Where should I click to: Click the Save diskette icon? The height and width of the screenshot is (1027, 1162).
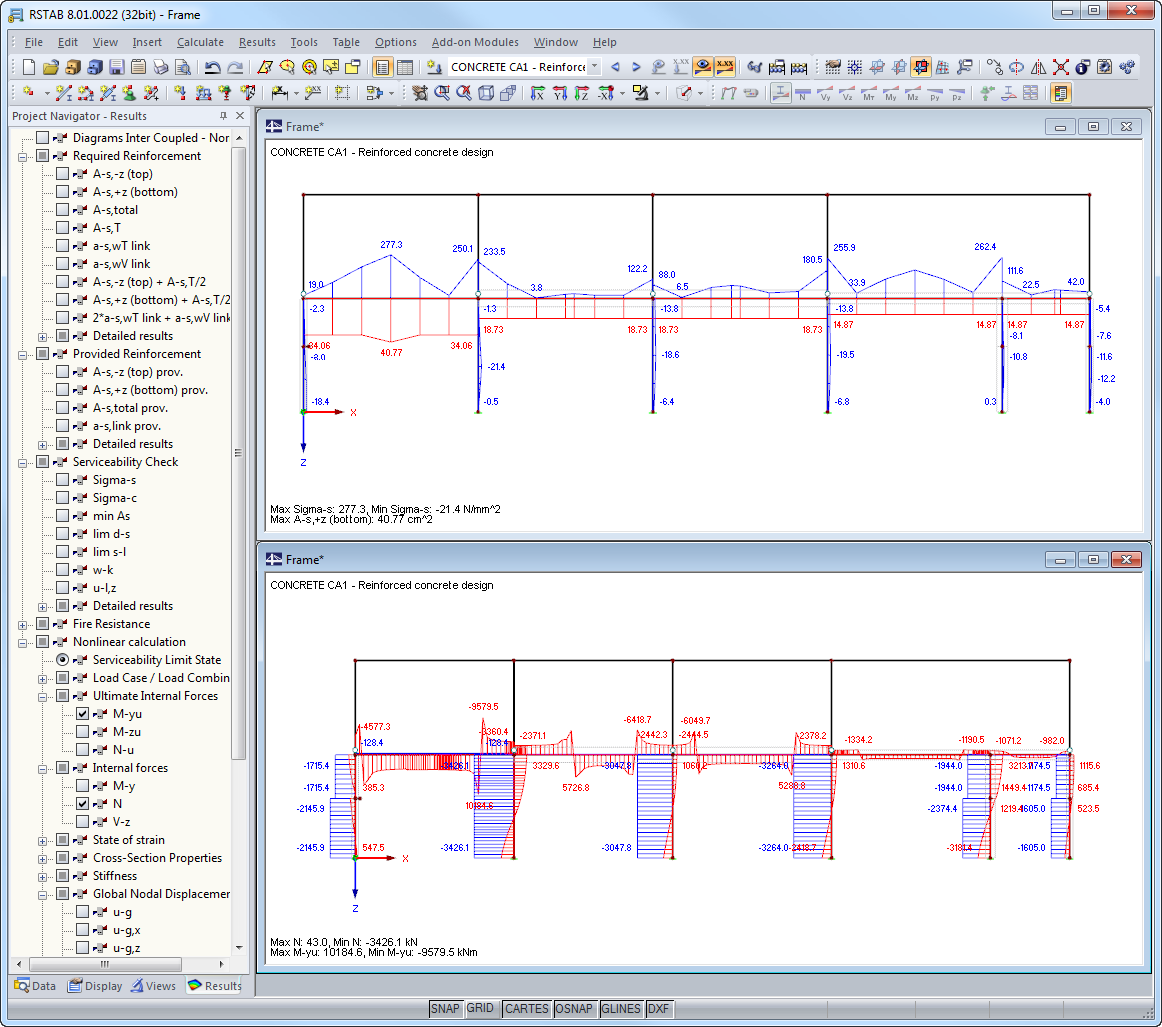pyautogui.click(x=116, y=67)
